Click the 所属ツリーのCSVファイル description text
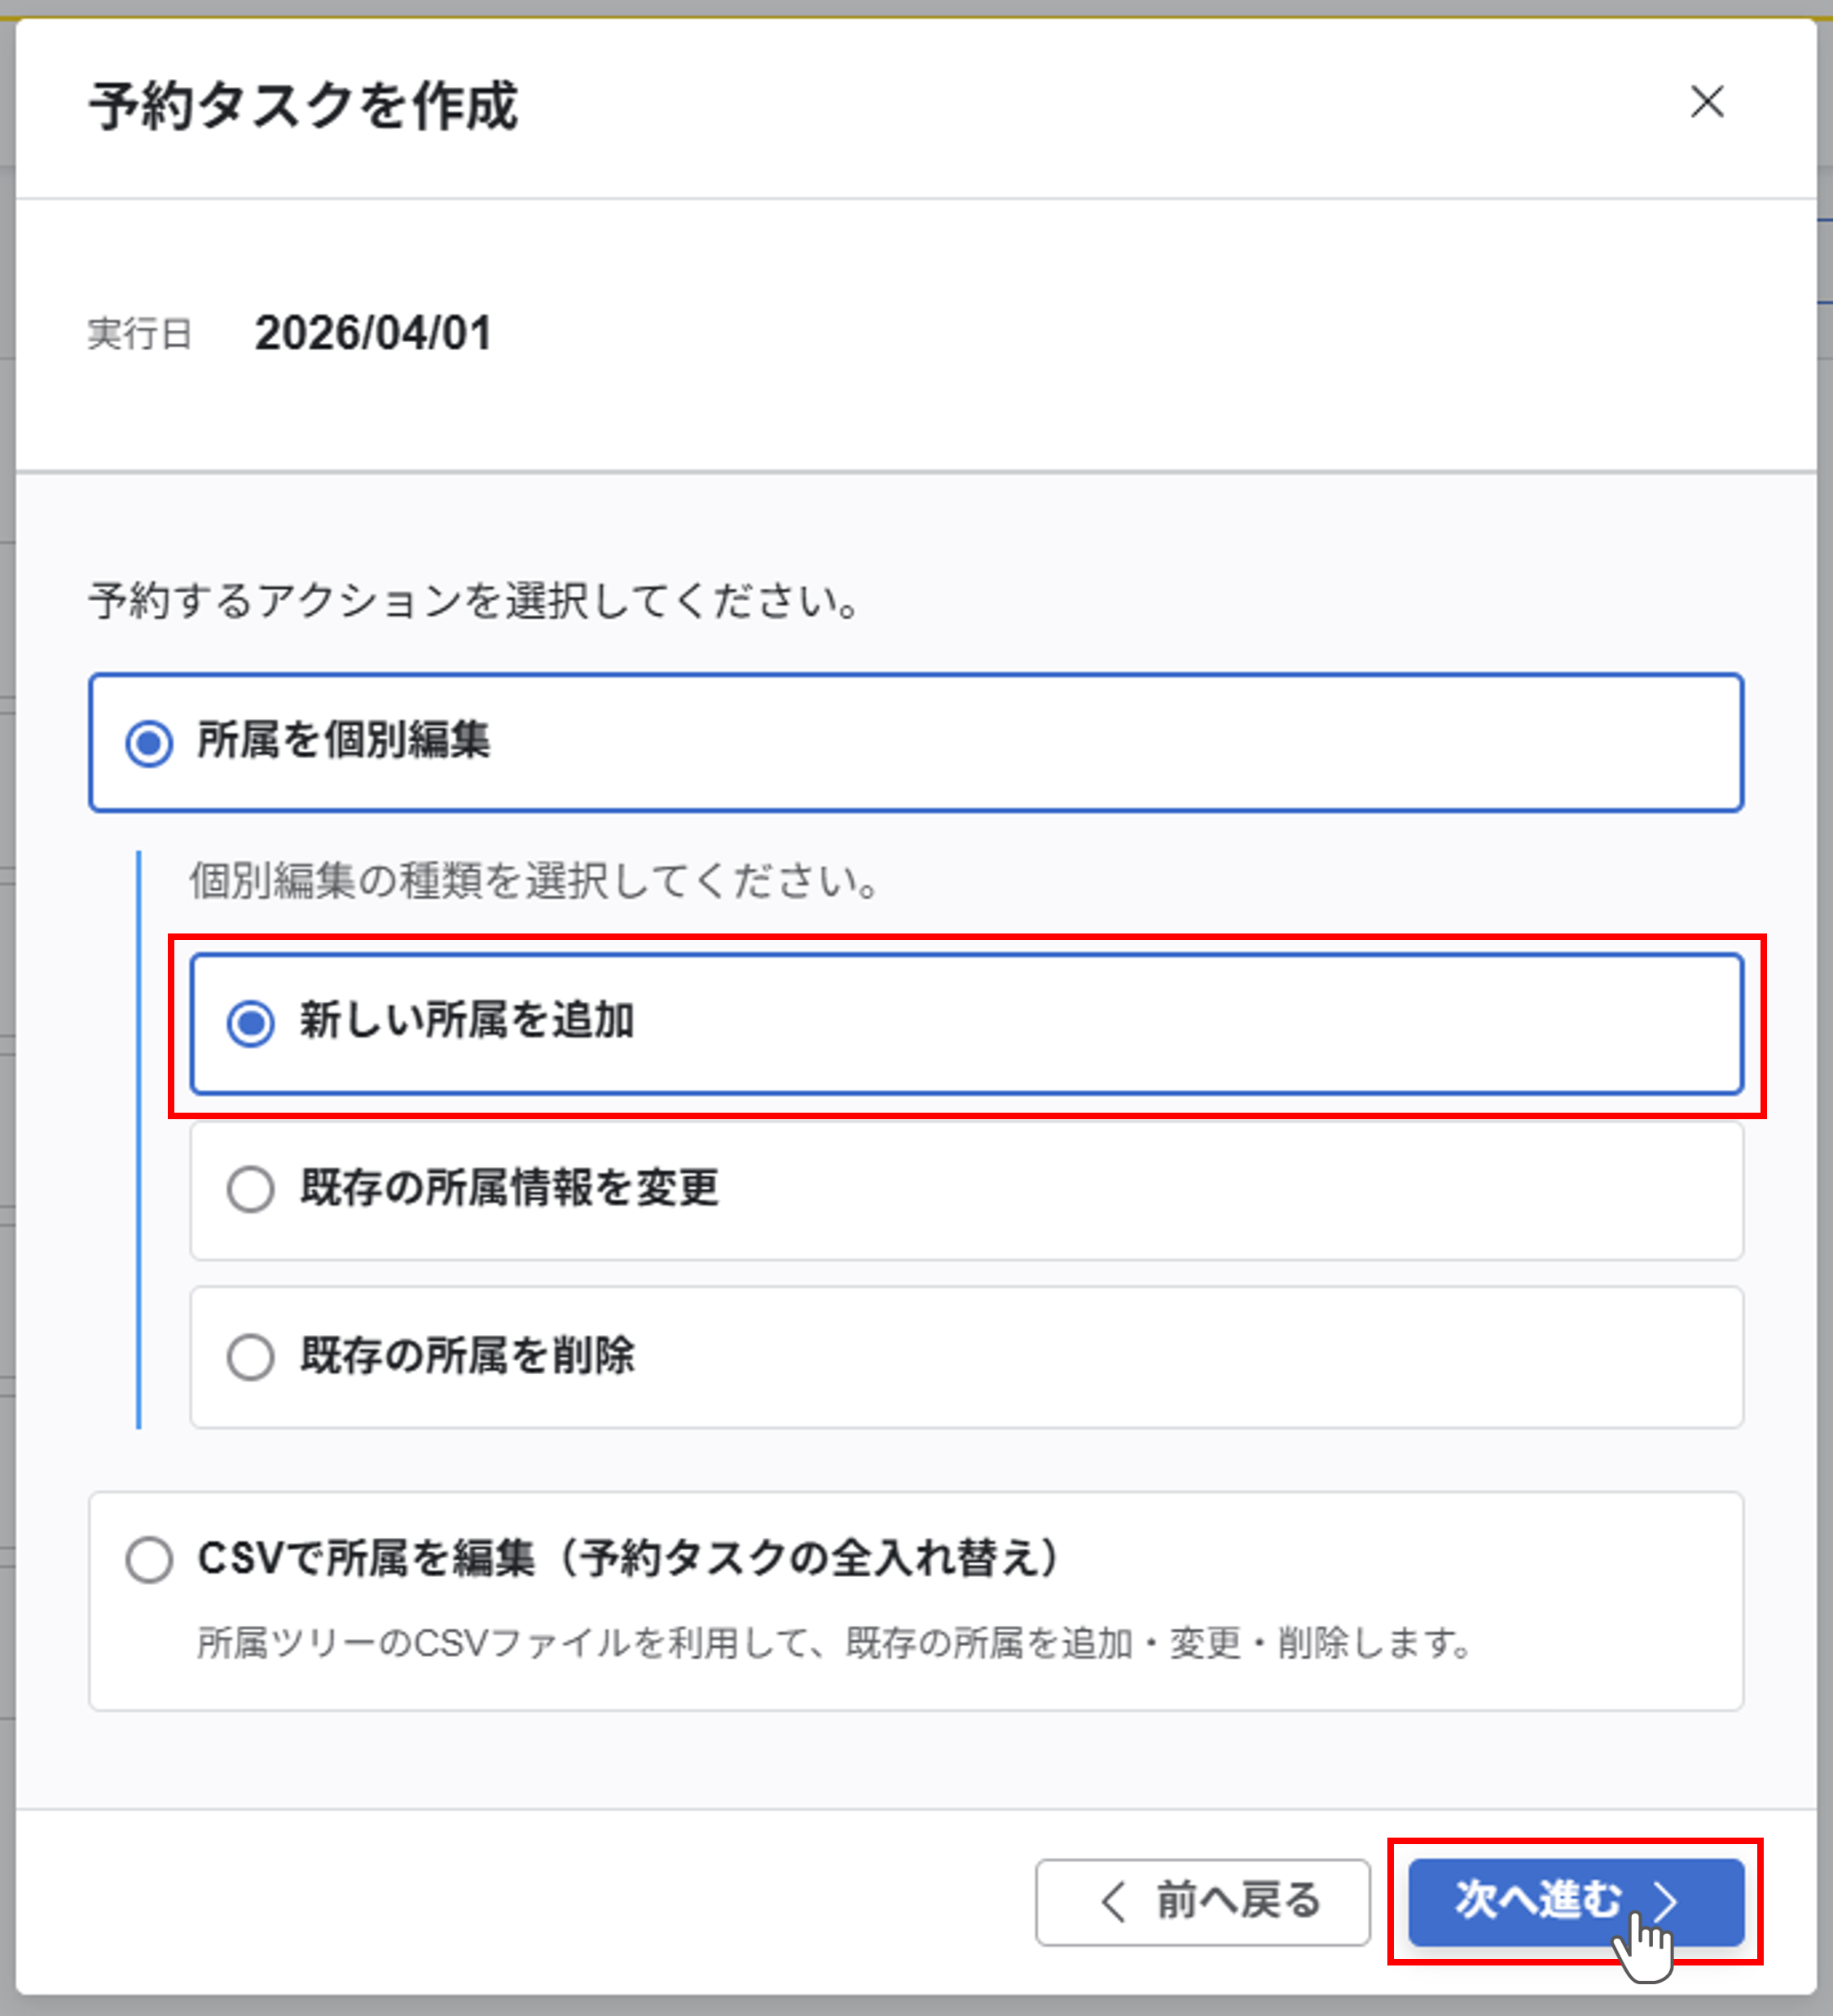The height and width of the screenshot is (2016, 1833). 834,1643
